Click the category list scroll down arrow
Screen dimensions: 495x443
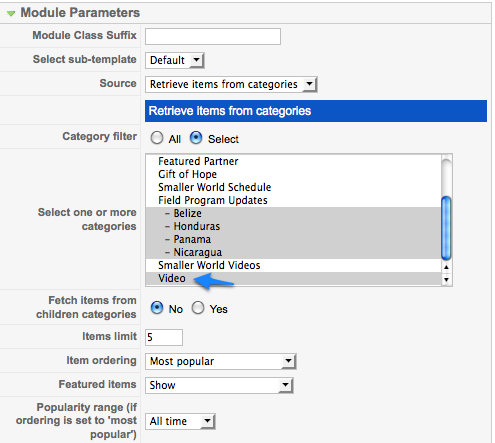pyautogui.click(x=446, y=280)
